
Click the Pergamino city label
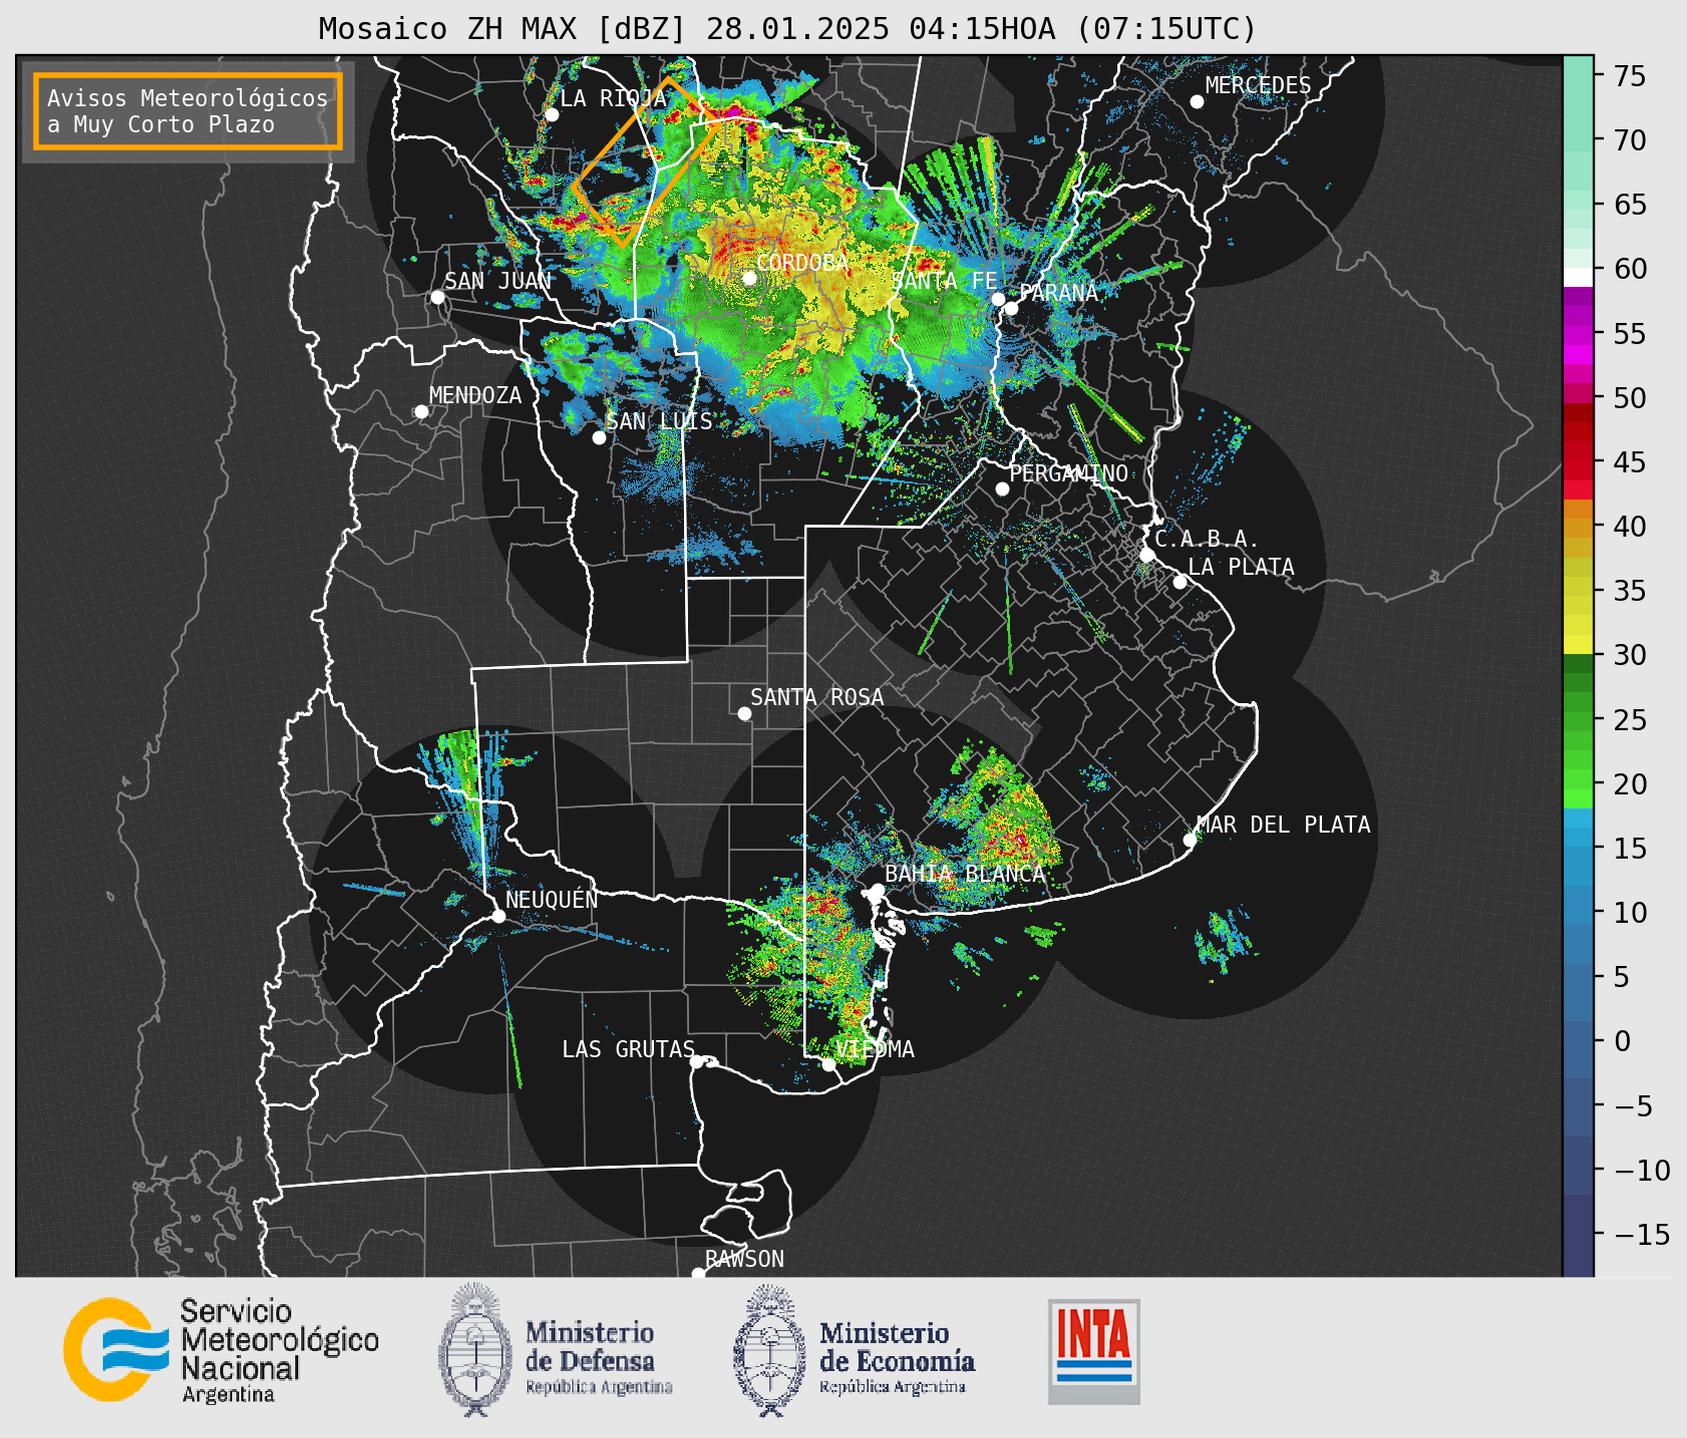pyautogui.click(x=1068, y=473)
